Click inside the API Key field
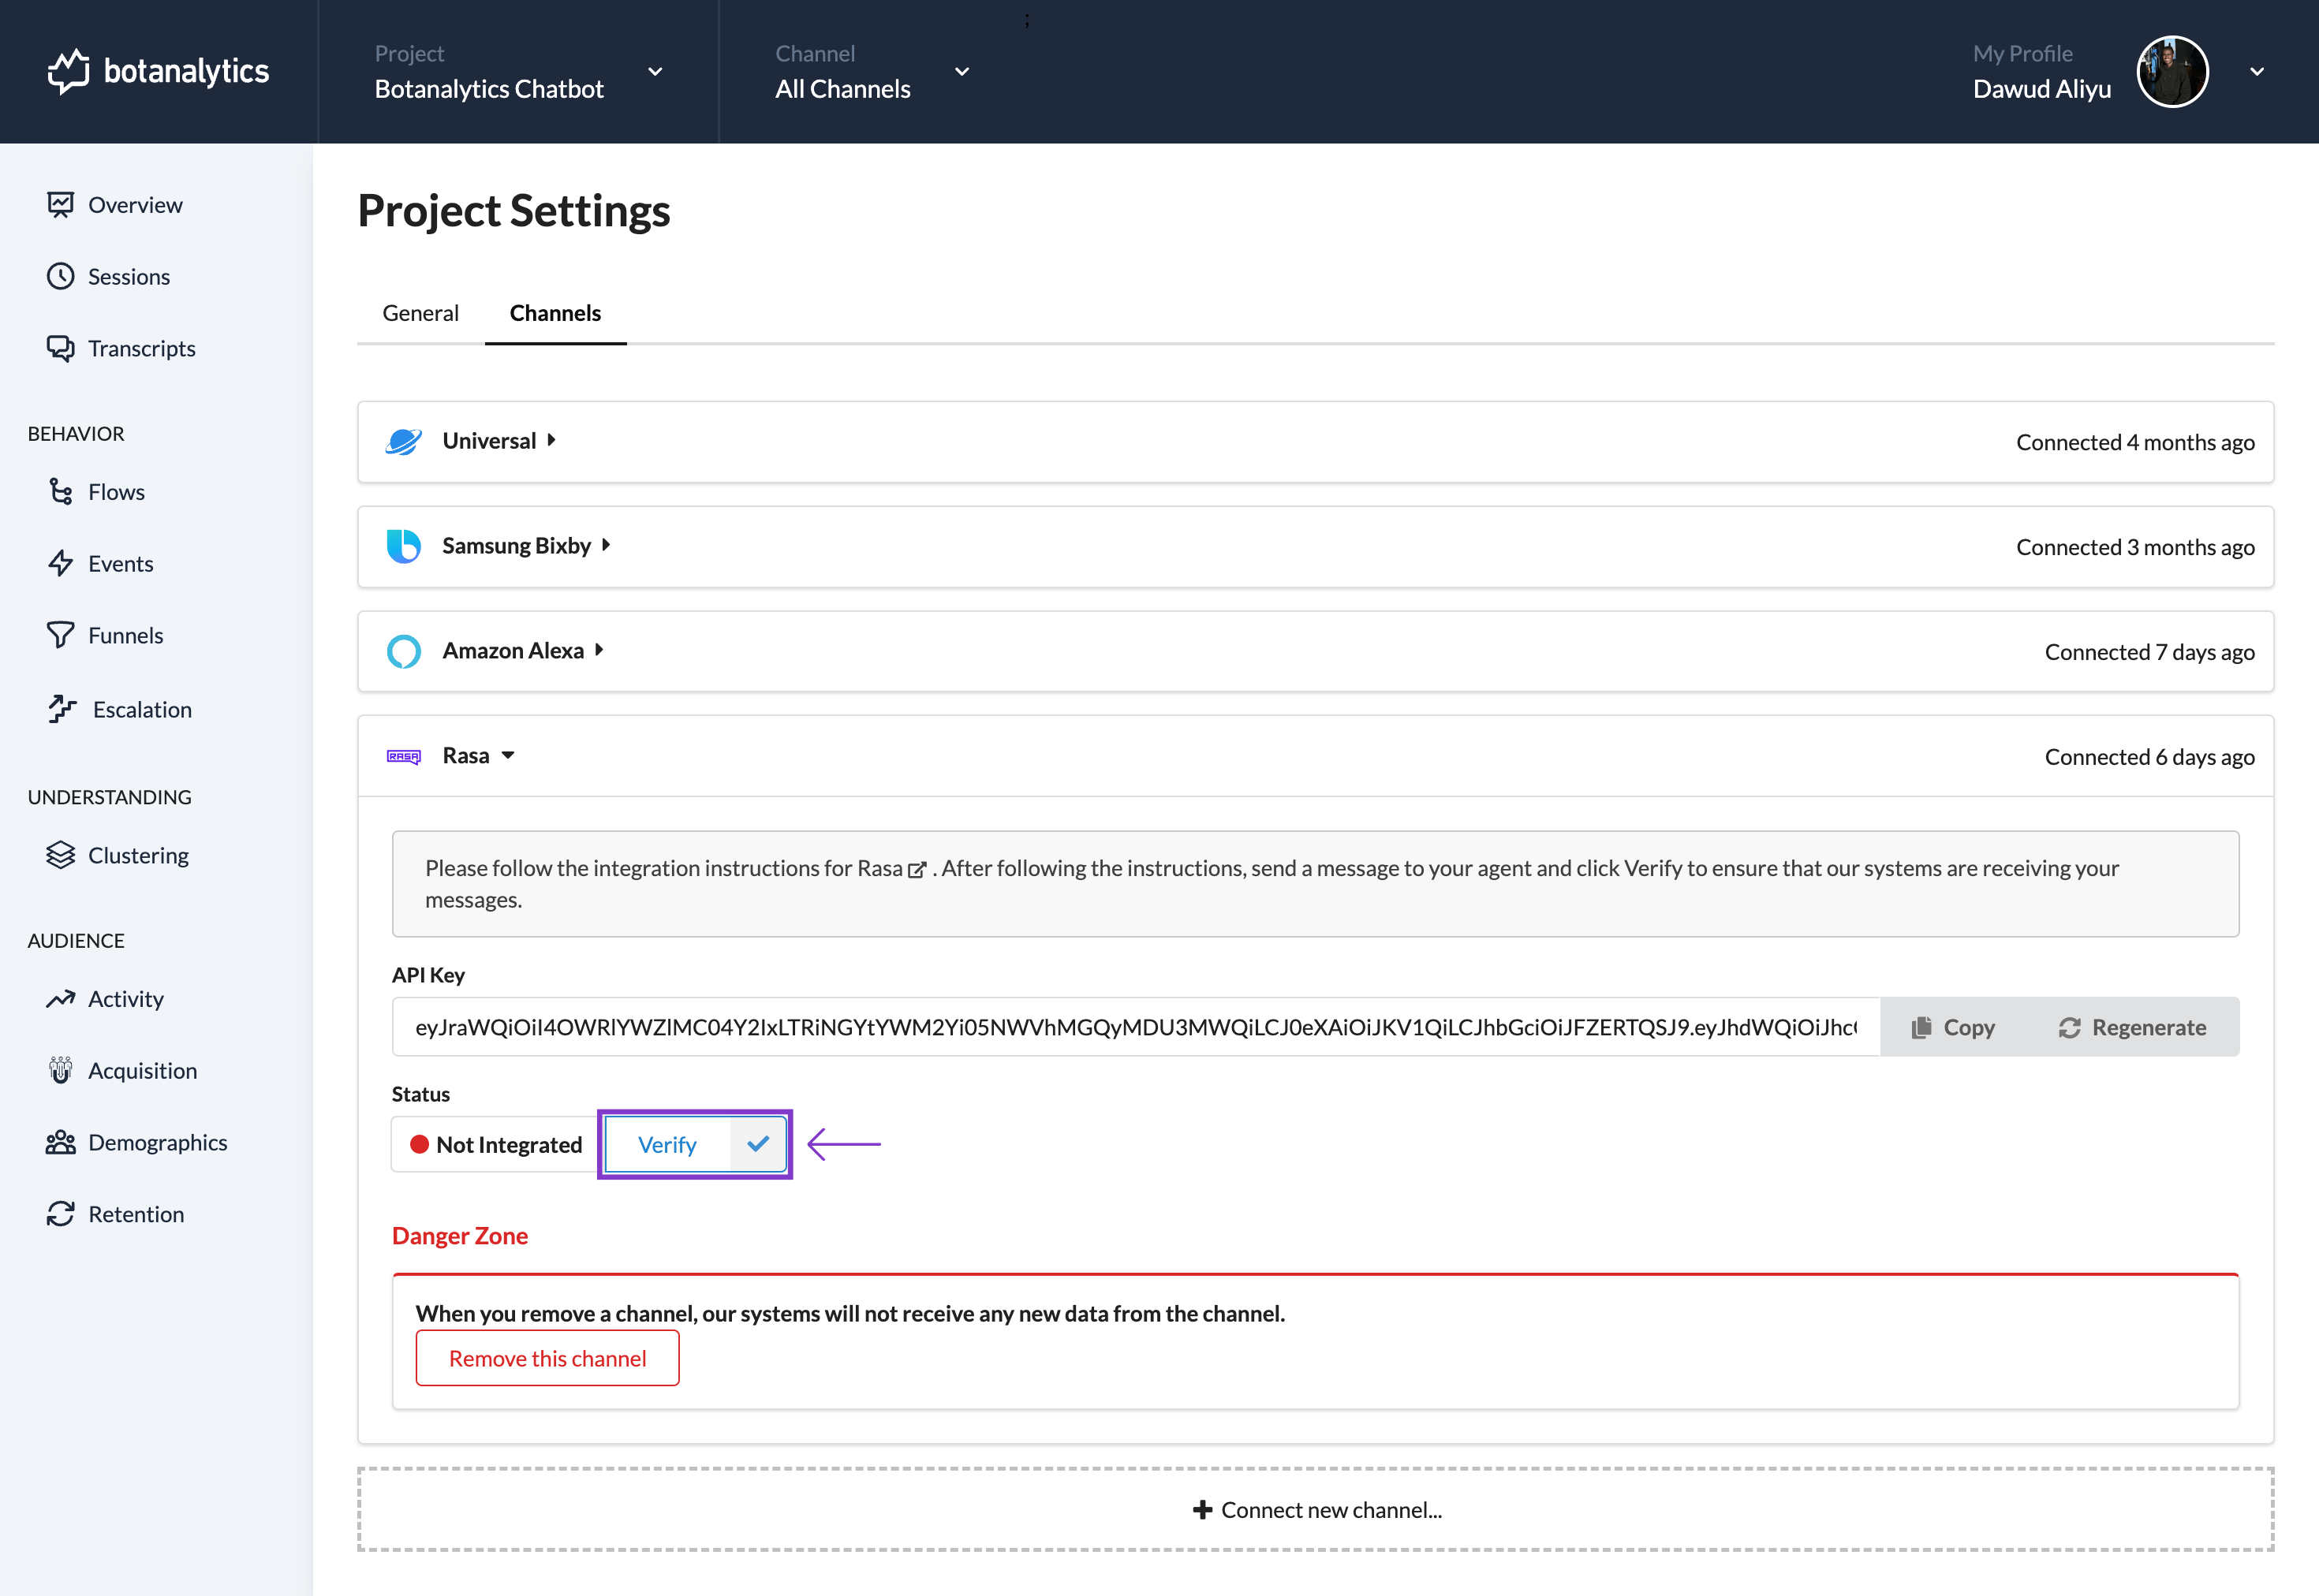The height and width of the screenshot is (1596, 2319). coord(1136,1027)
